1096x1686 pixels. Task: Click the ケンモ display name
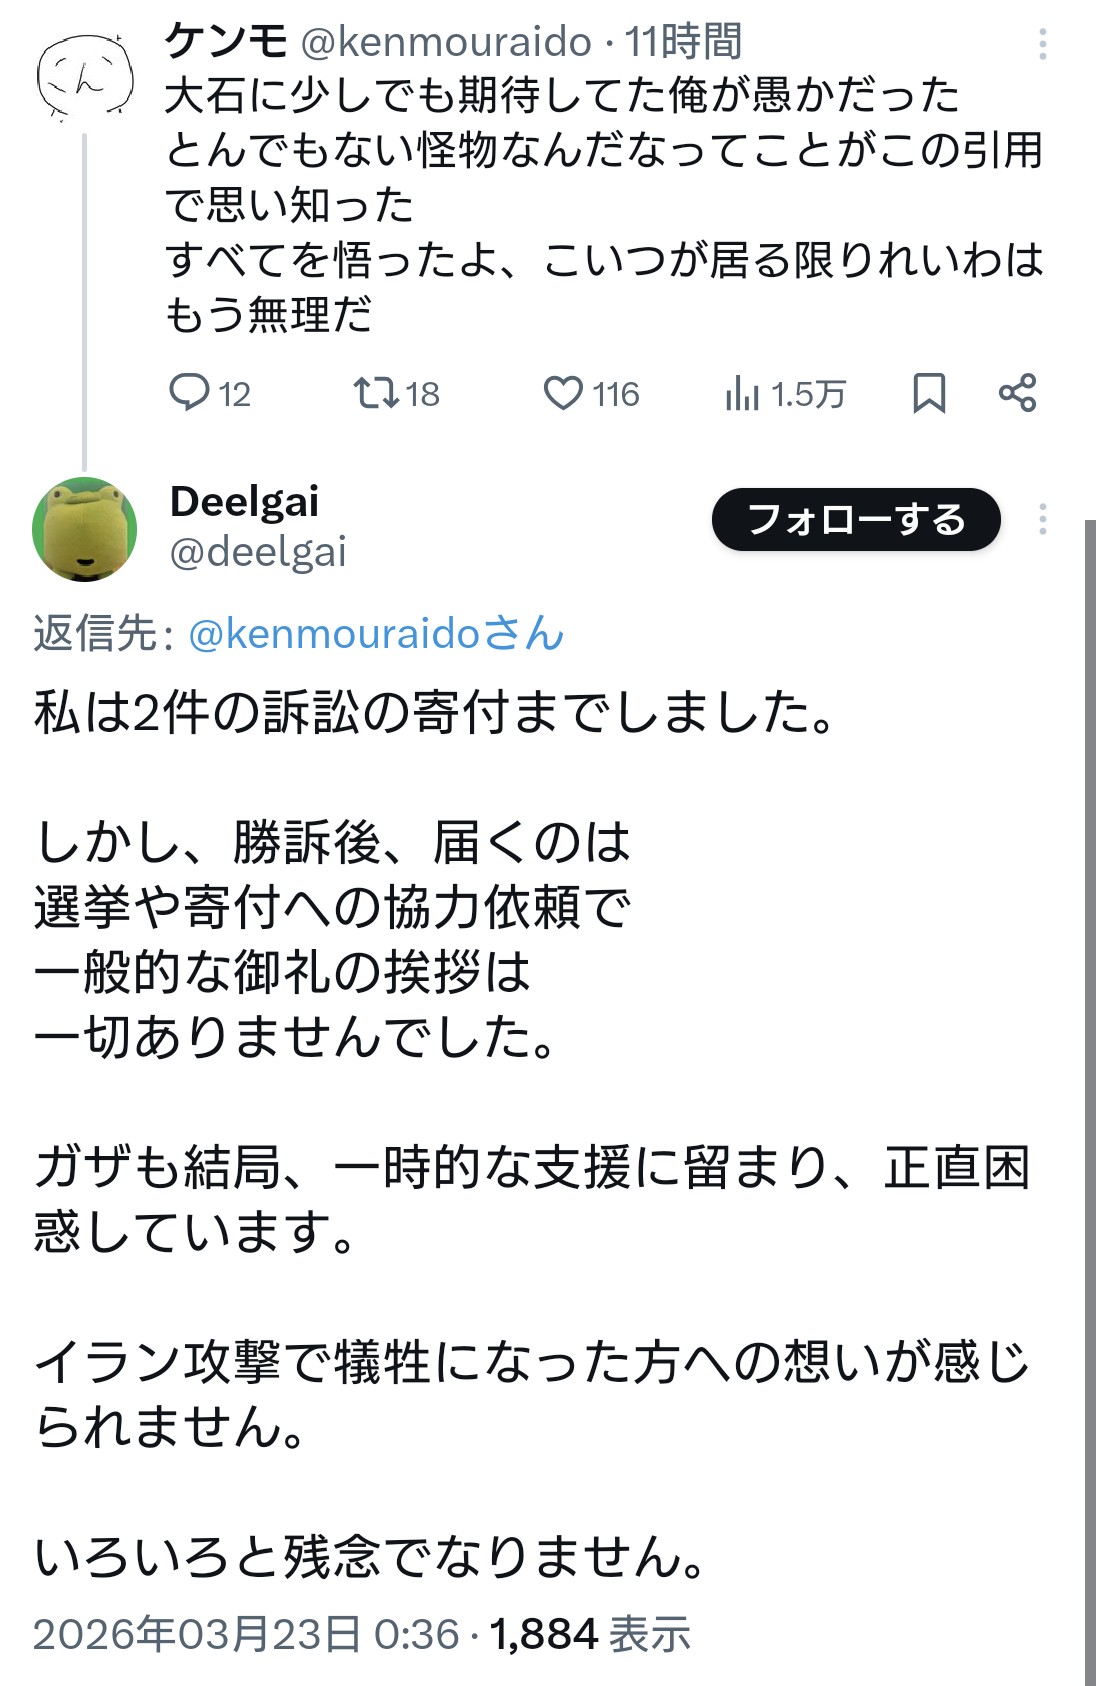tap(226, 42)
